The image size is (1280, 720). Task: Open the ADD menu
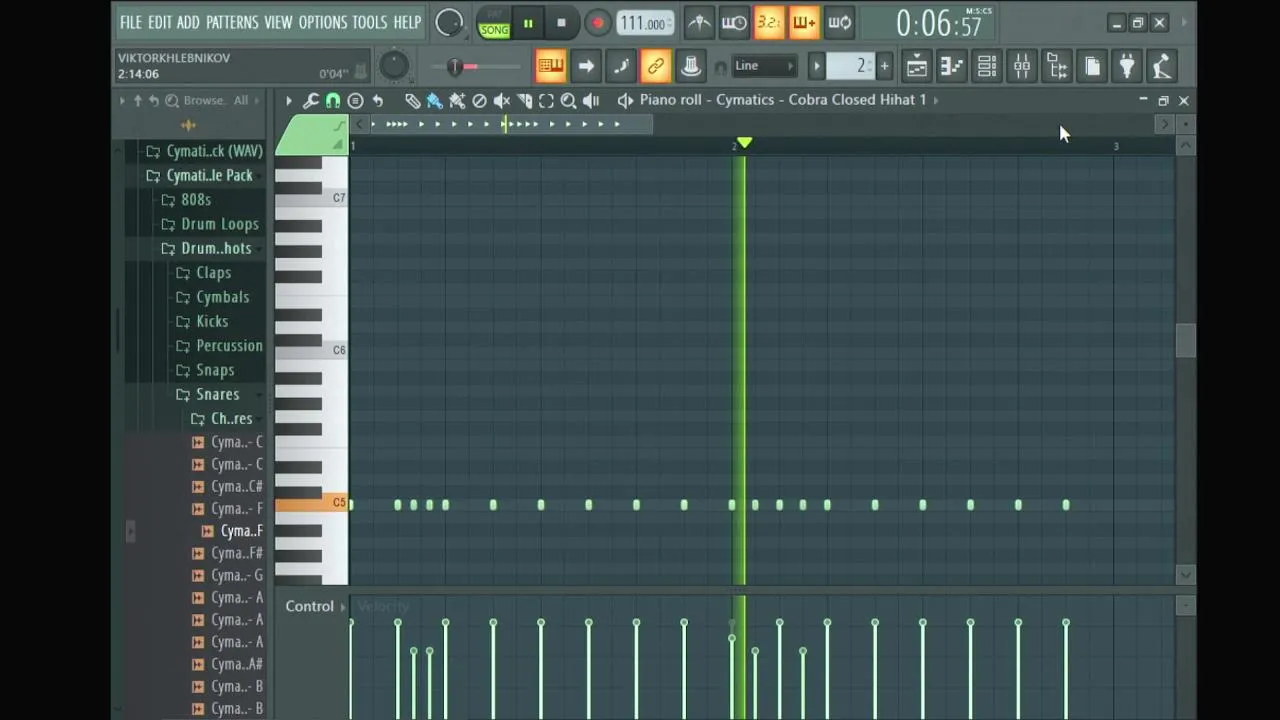coord(188,22)
